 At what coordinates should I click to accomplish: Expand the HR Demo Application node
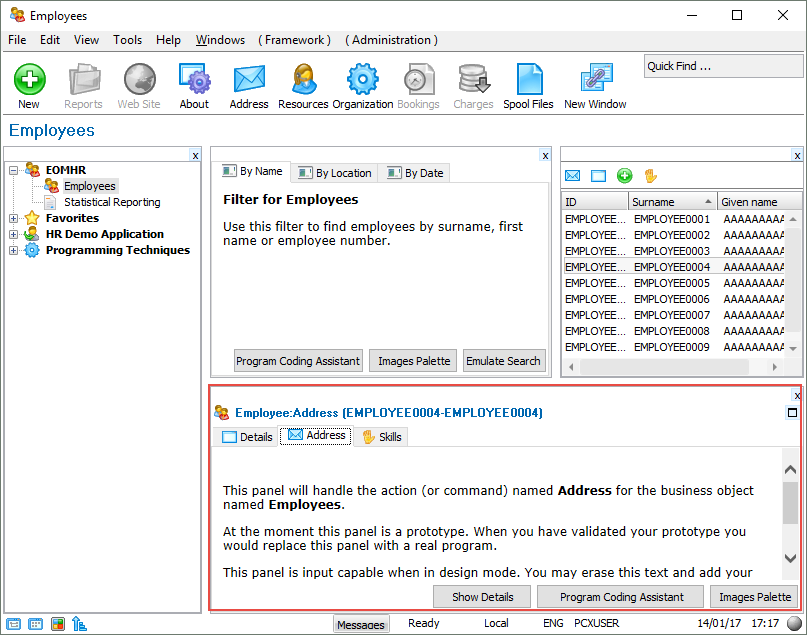13,234
